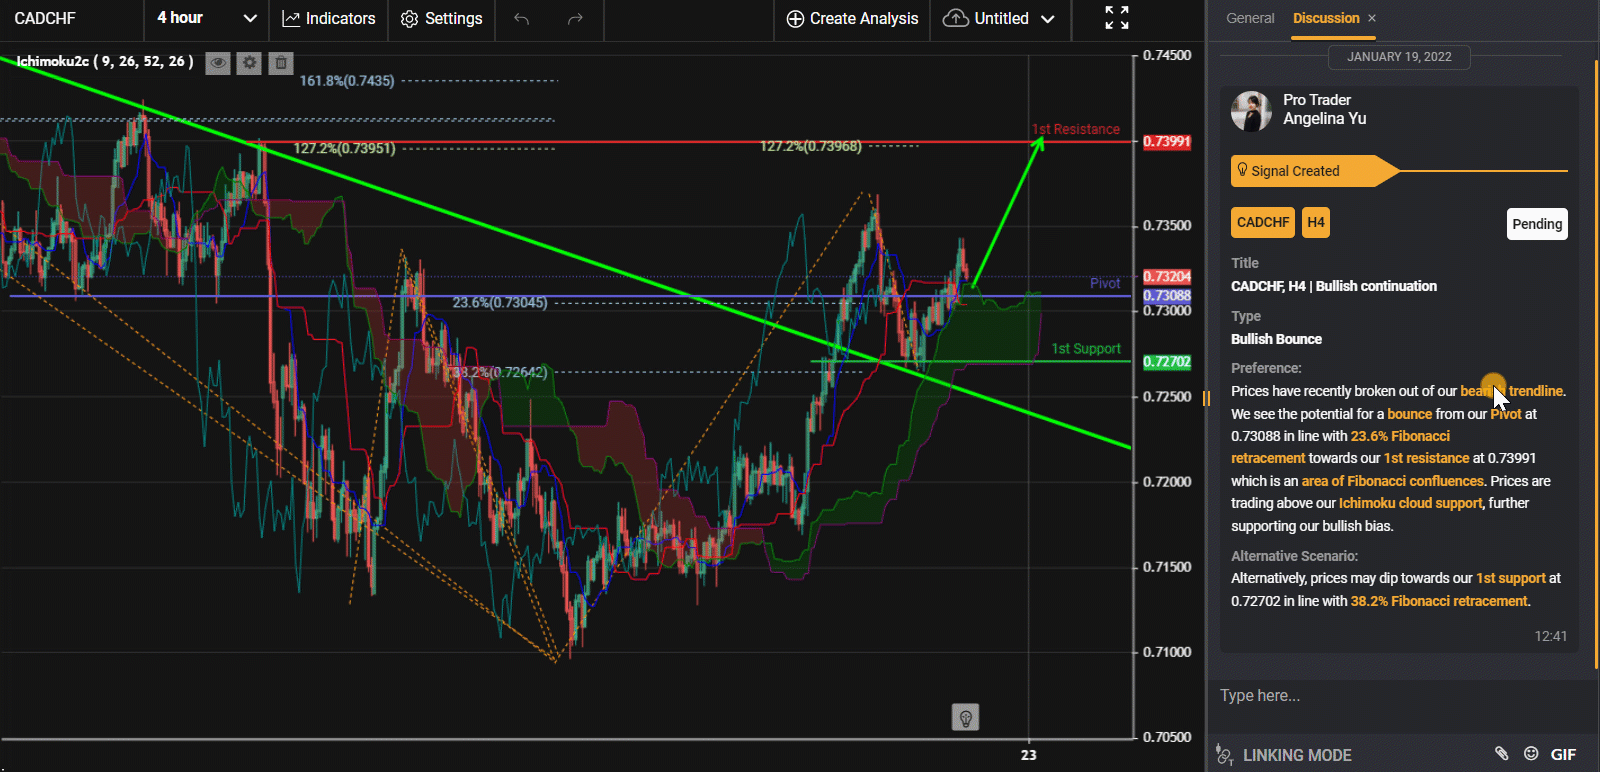The height and width of the screenshot is (772, 1600).
Task: Click the H4 timeframe tag
Action: [1316, 222]
